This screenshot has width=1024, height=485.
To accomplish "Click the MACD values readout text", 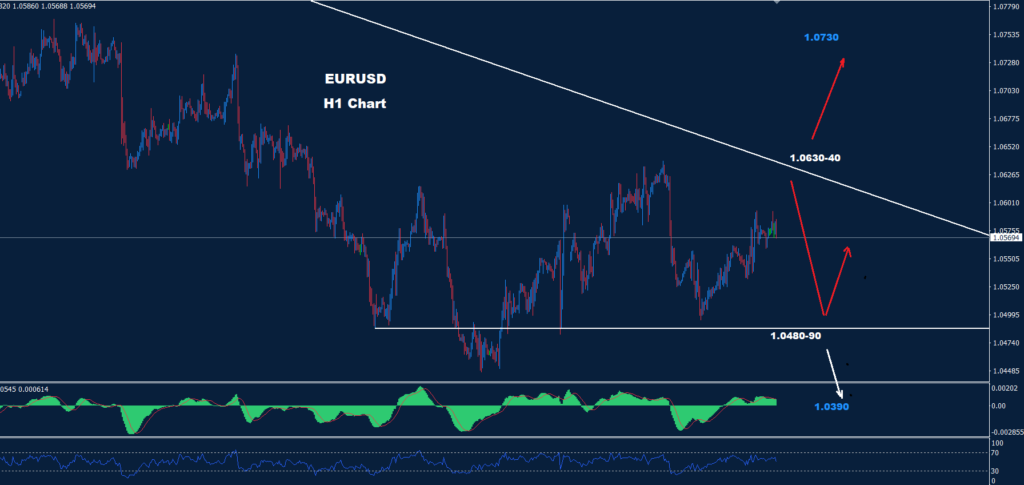I will pyautogui.click(x=24, y=389).
